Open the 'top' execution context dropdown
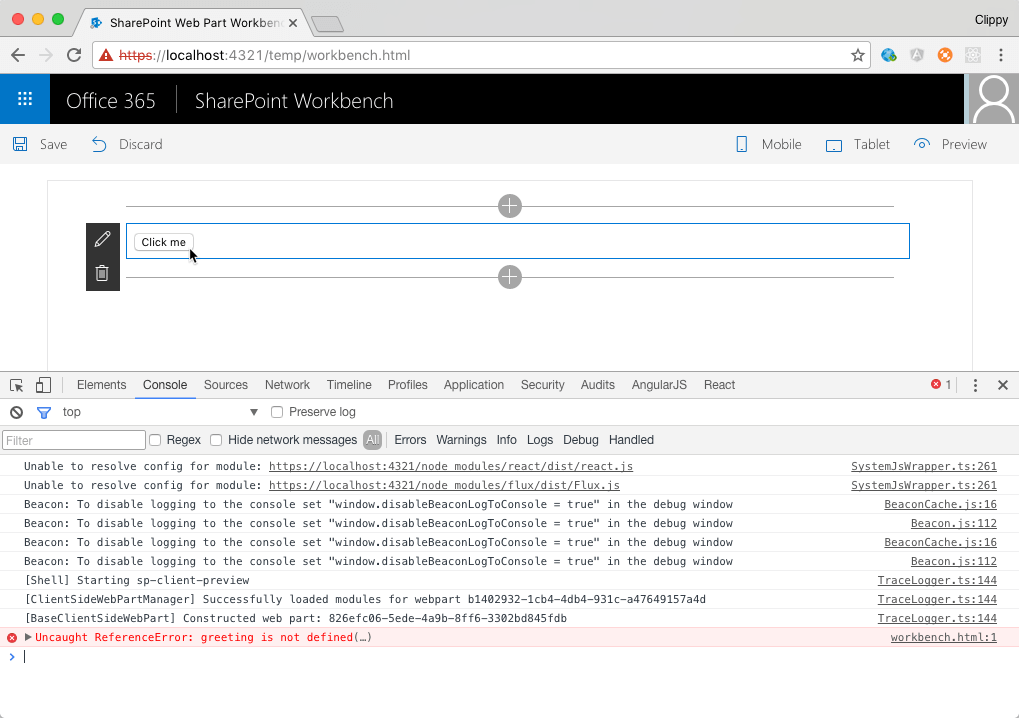Screen dimensions: 1019x718 [253, 411]
